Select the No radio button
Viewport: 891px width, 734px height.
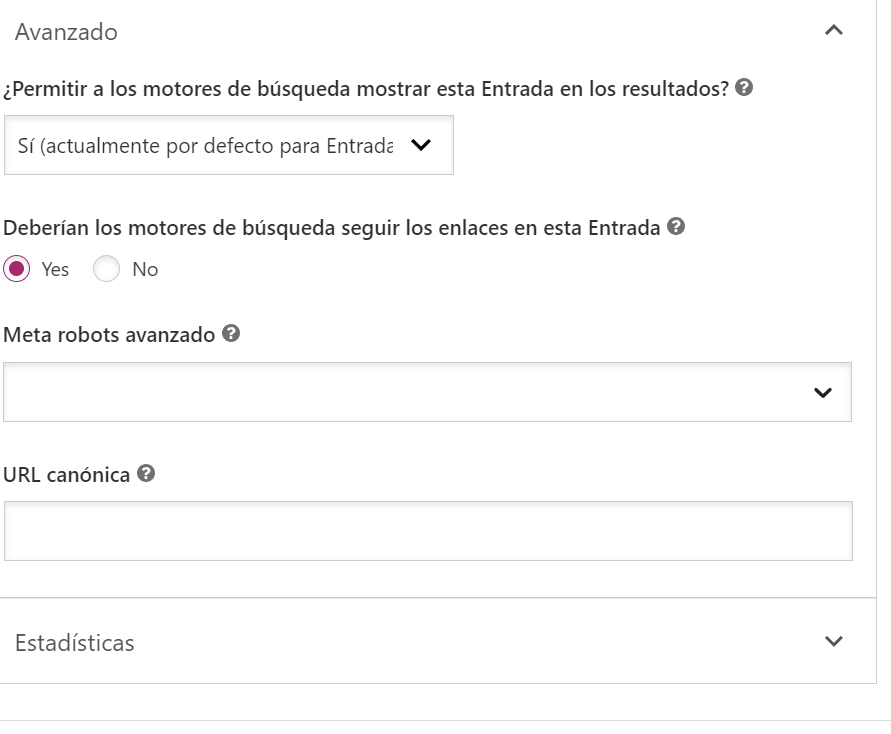tap(106, 269)
